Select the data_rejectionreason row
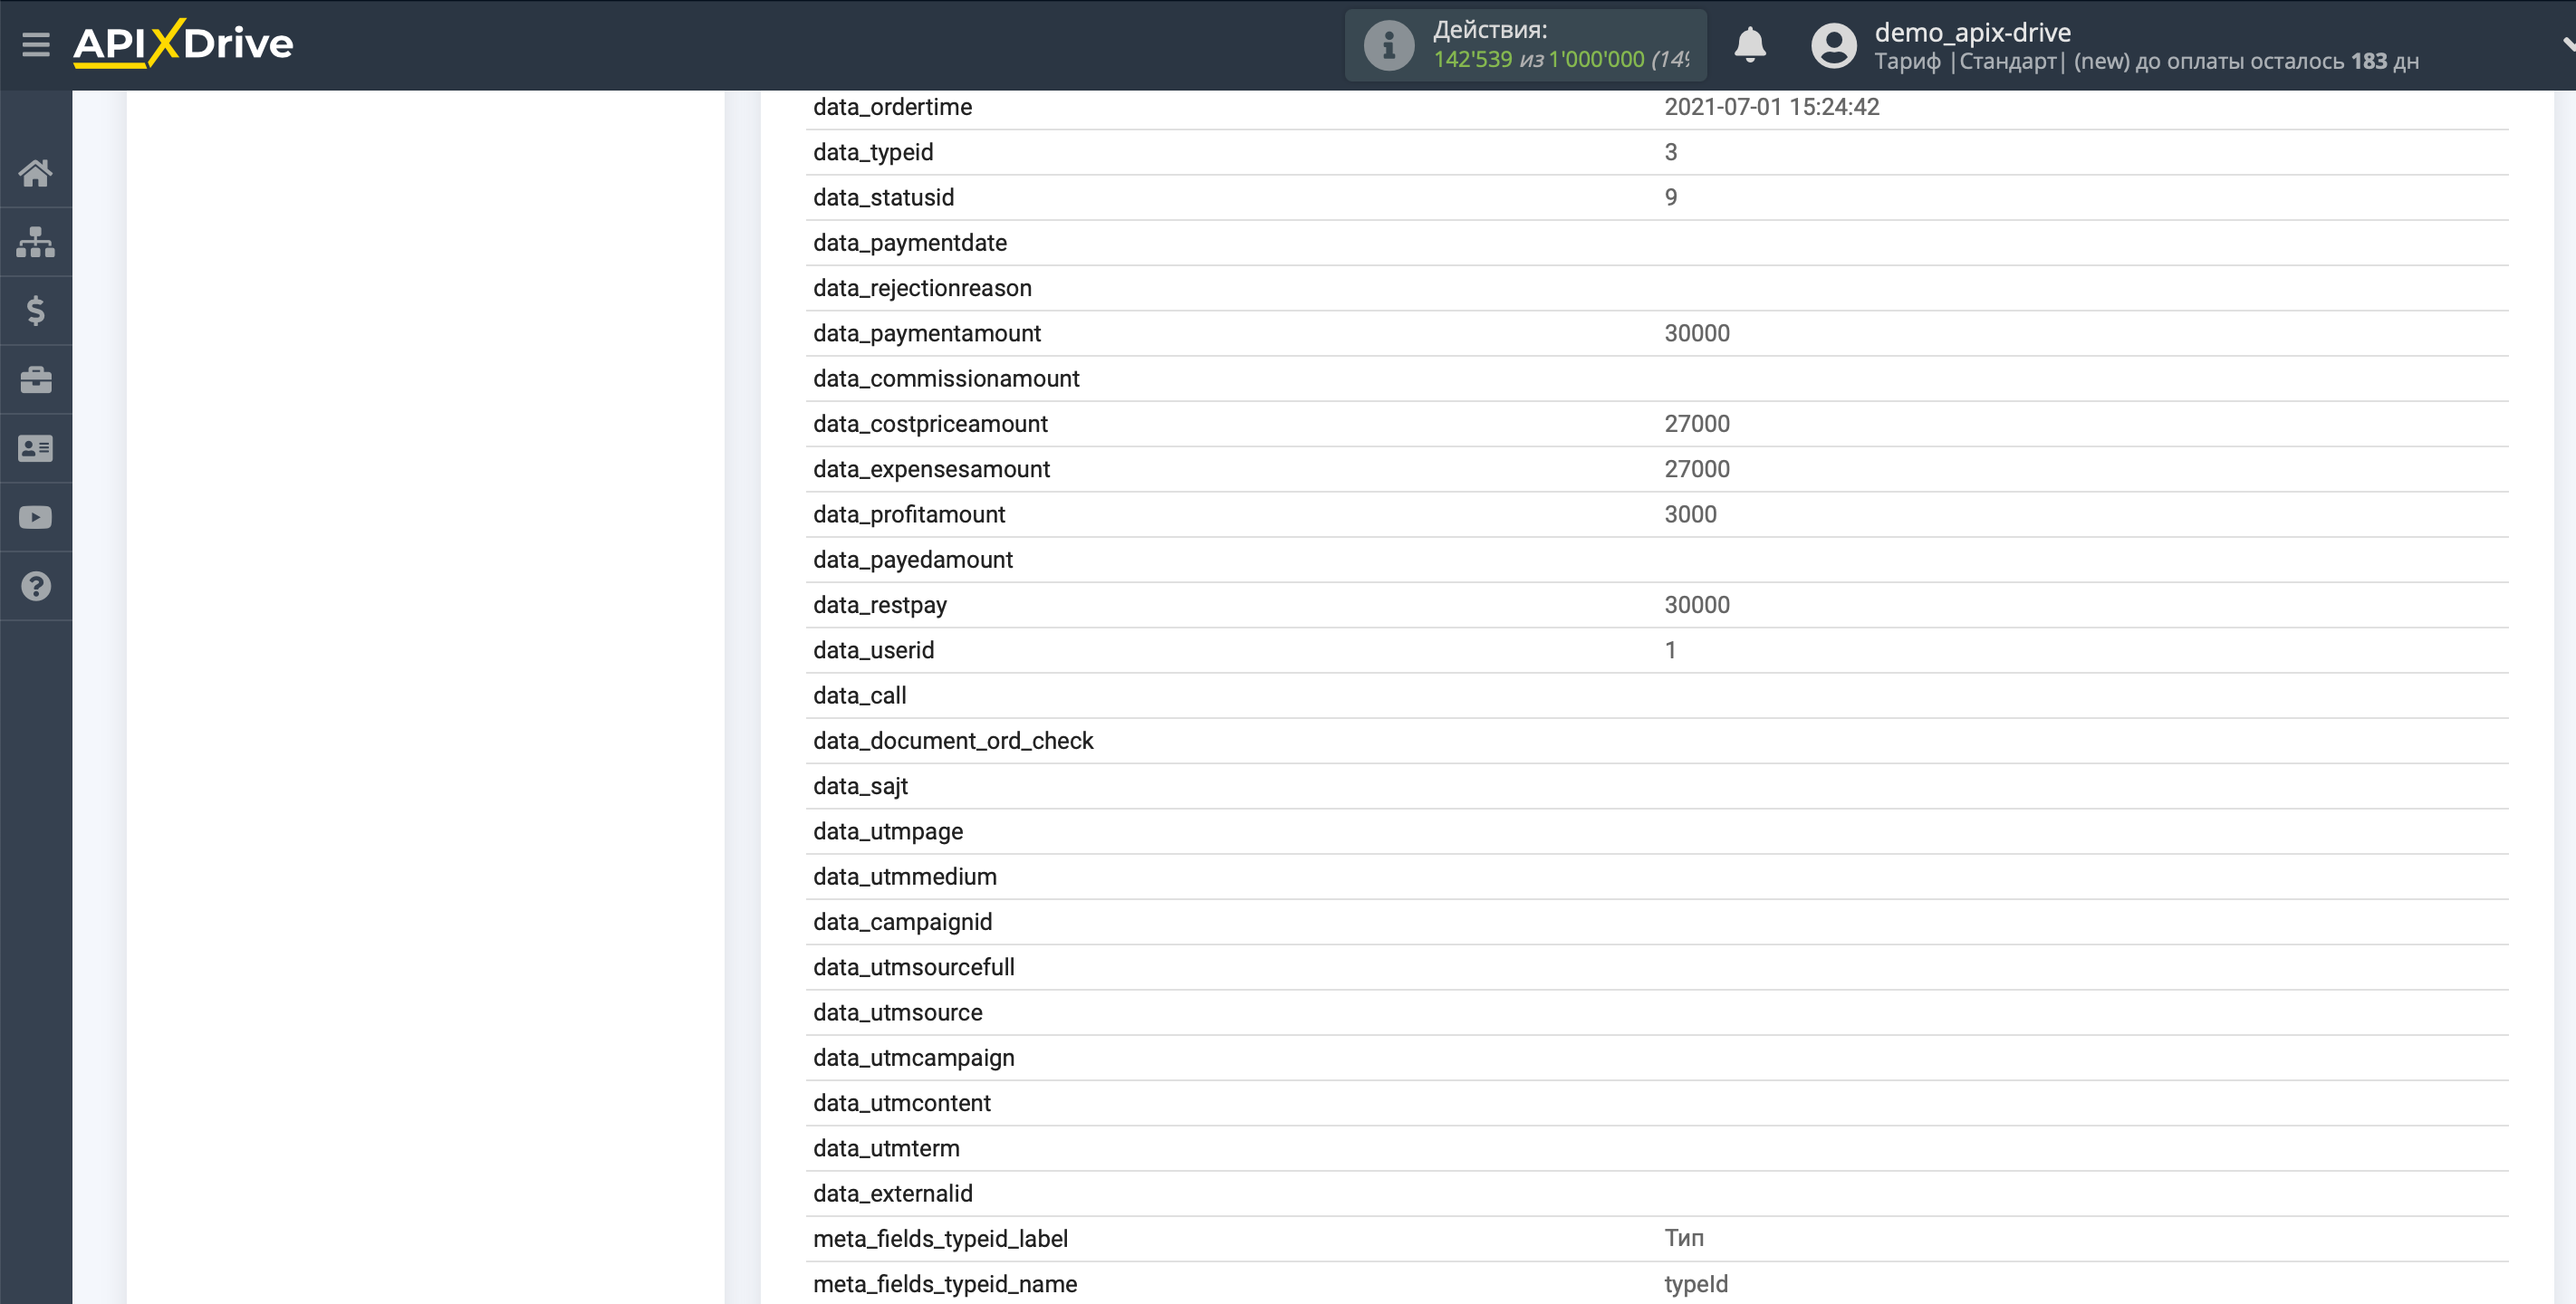The image size is (2576, 1304). (x=1657, y=288)
